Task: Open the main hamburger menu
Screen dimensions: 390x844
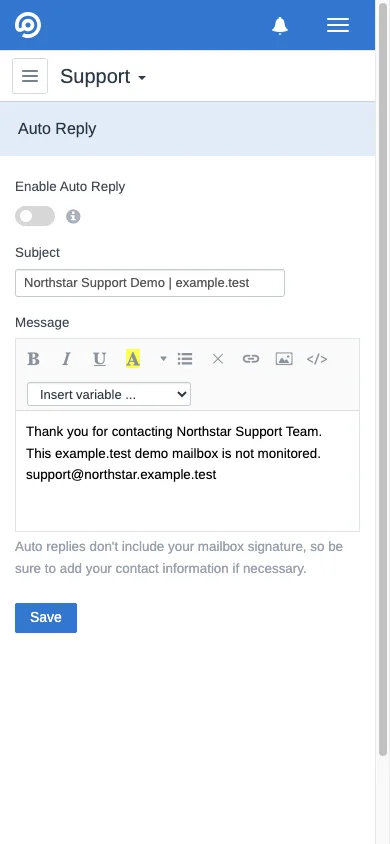Action: 338,25
